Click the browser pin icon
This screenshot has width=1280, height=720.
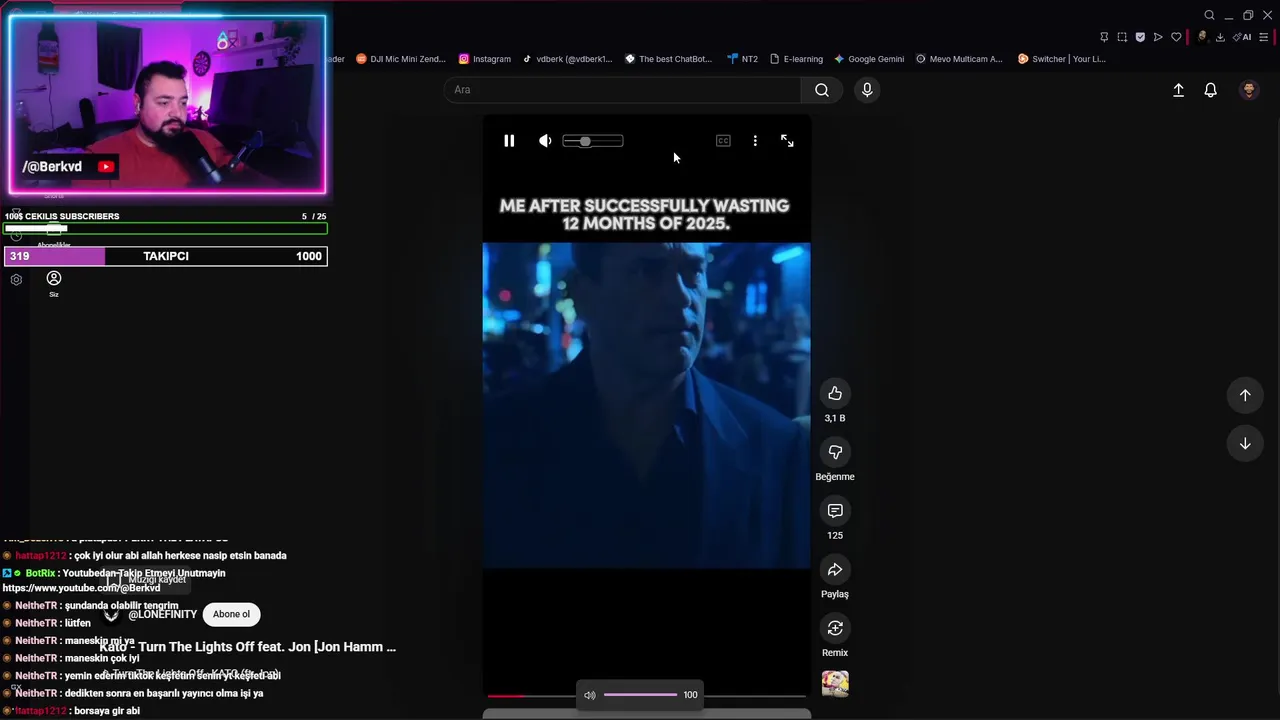(x=1104, y=37)
